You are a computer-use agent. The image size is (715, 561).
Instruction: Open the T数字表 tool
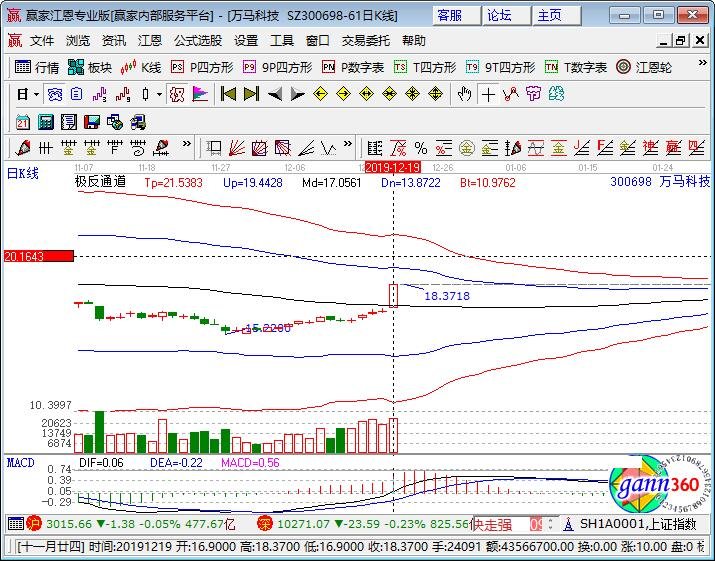576,68
